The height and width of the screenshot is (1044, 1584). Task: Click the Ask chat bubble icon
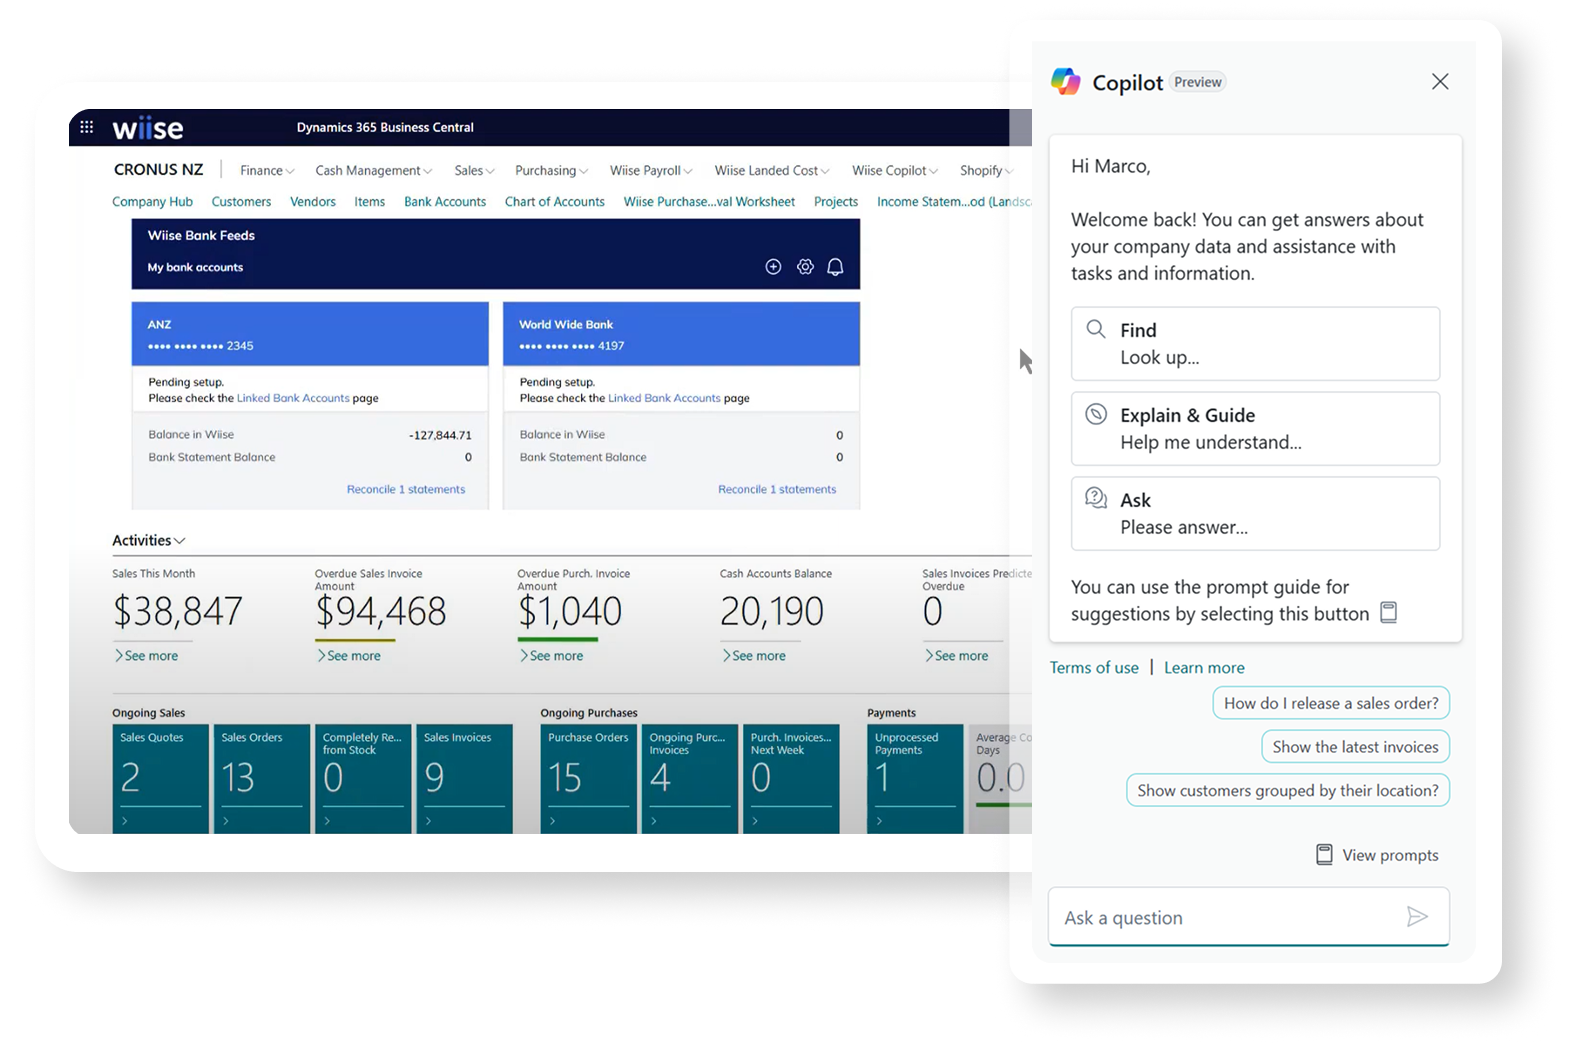click(1096, 498)
